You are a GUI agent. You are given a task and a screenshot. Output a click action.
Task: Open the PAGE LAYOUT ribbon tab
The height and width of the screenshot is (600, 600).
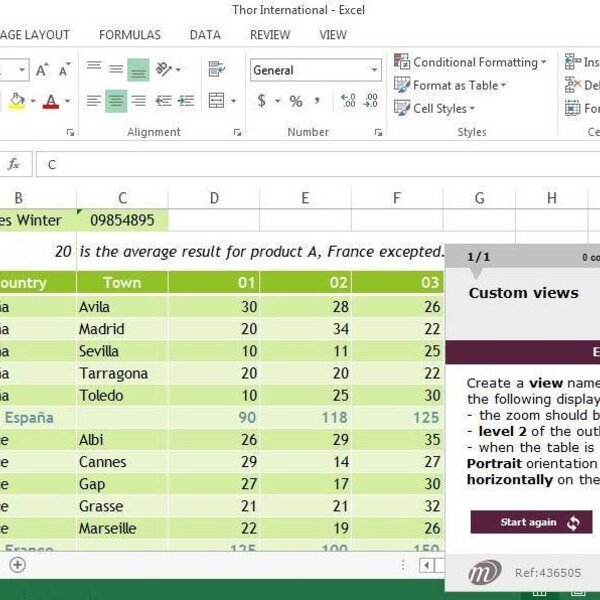coord(34,35)
